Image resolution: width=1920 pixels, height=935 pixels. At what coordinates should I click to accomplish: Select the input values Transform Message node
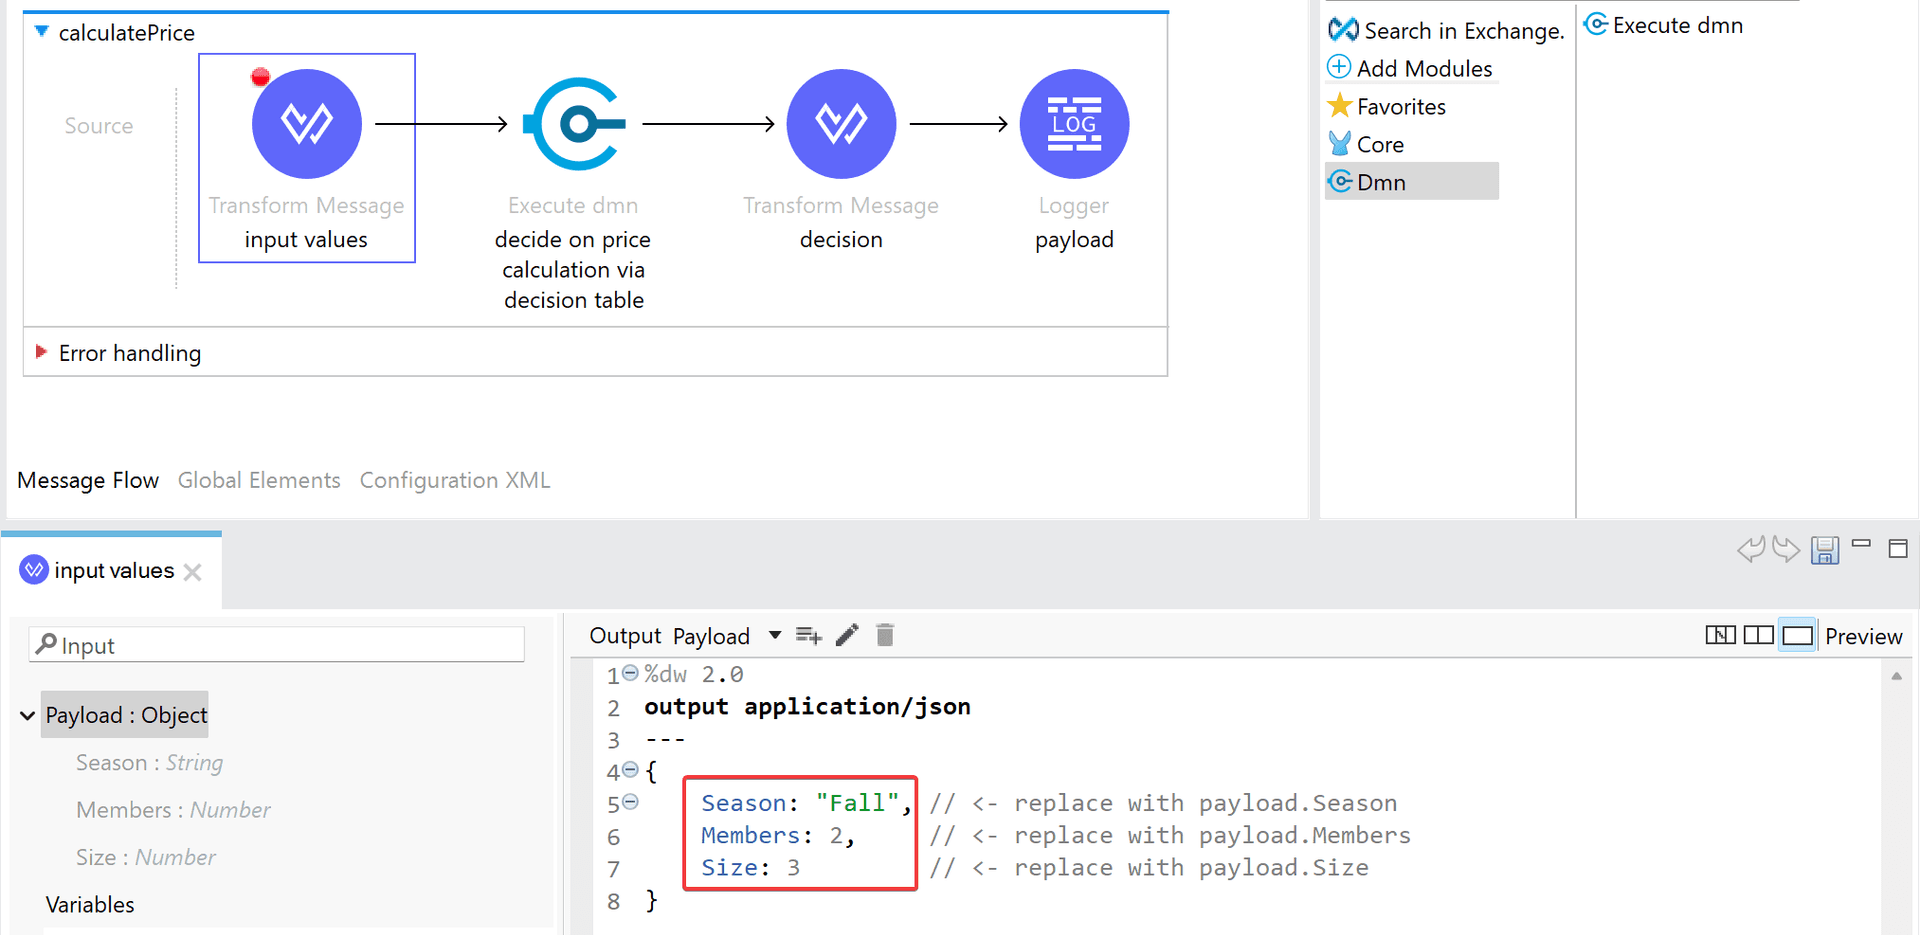(x=306, y=124)
